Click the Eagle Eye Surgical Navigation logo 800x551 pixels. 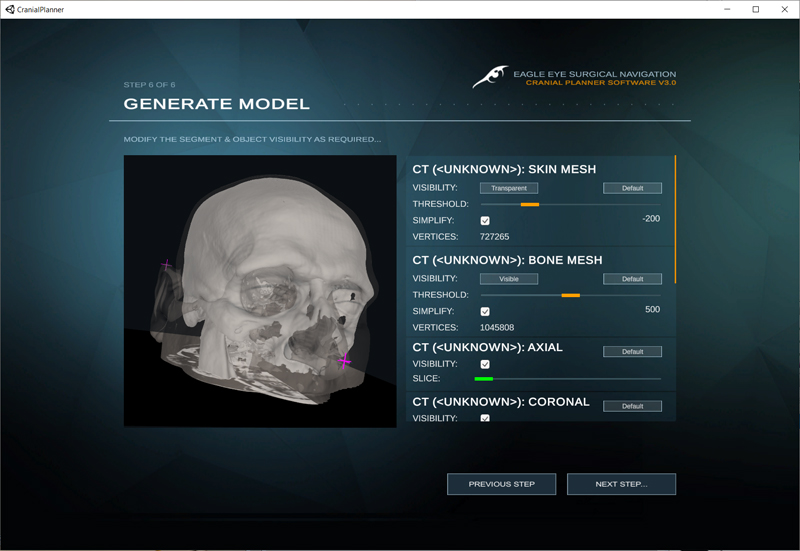pyautogui.click(x=491, y=77)
